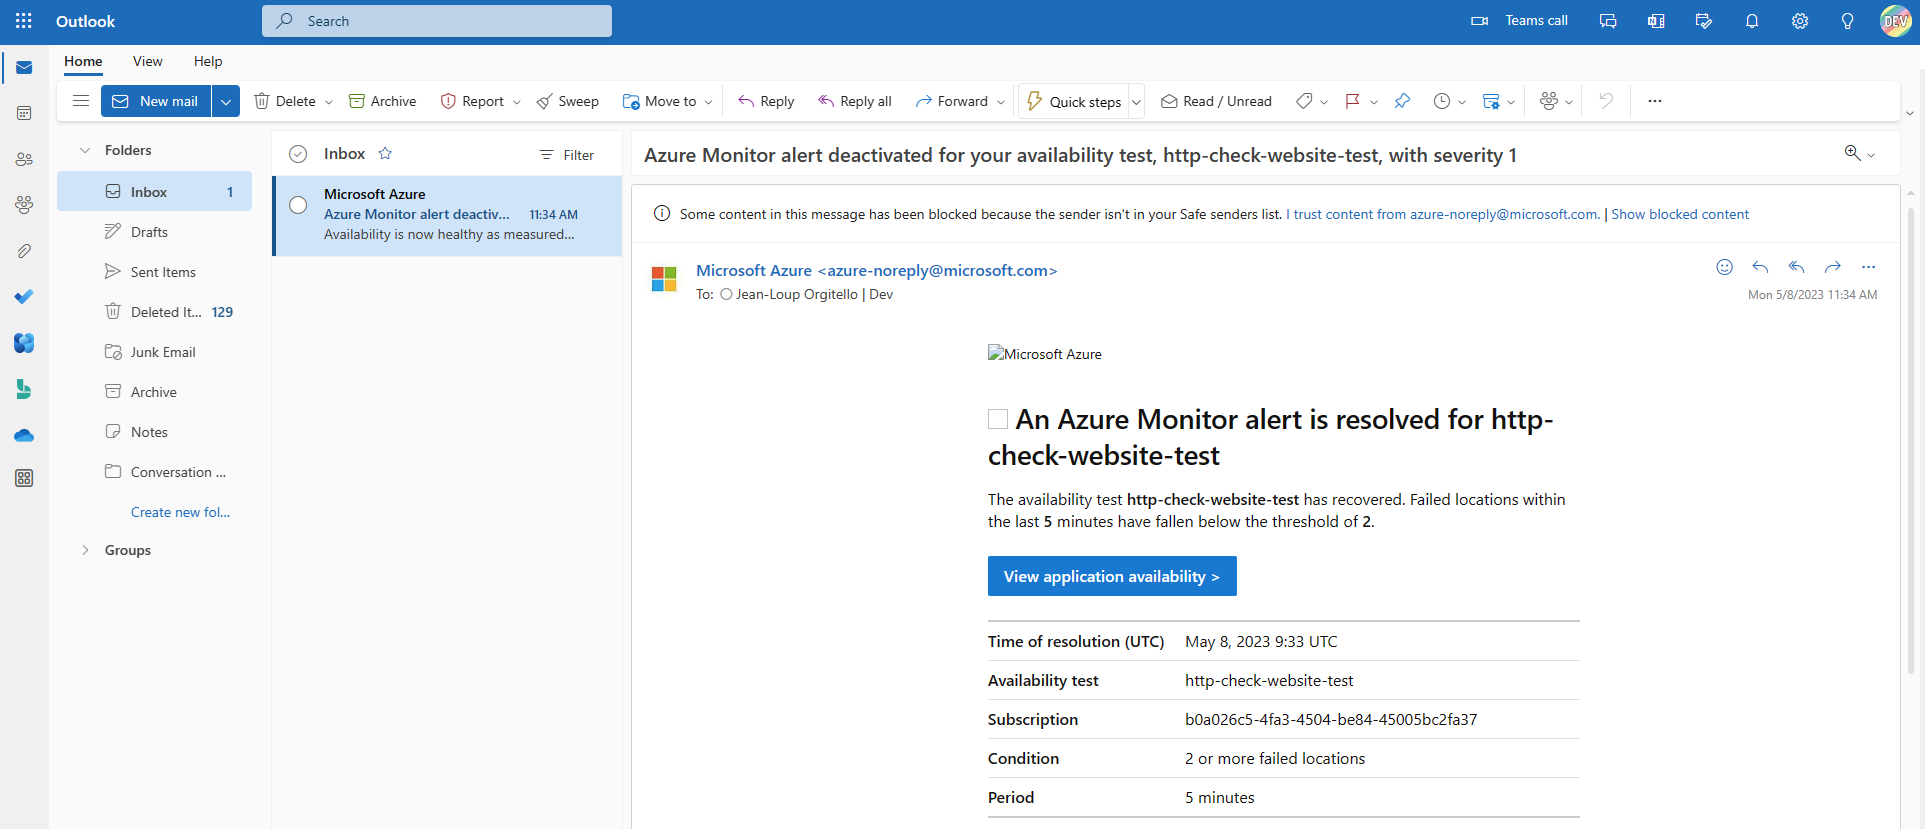Open the notifications bell icon
The height and width of the screenshot is (829, 1925).
point(1752,21)
